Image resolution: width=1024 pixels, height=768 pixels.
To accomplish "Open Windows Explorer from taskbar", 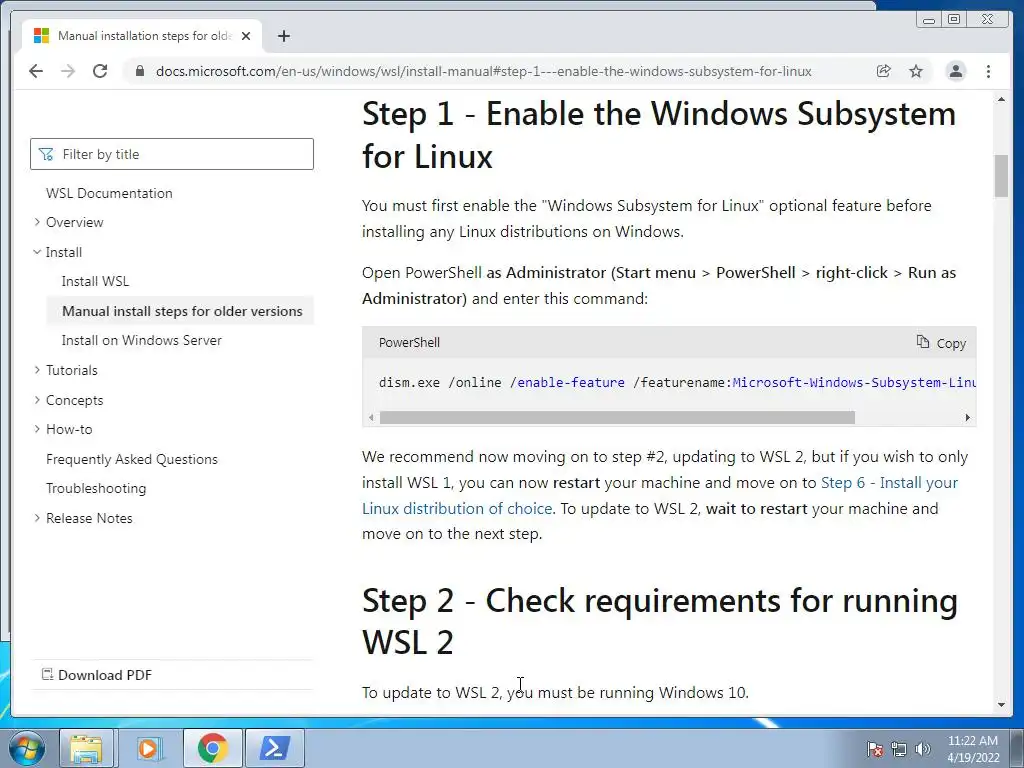I will (x=86, y=748).
